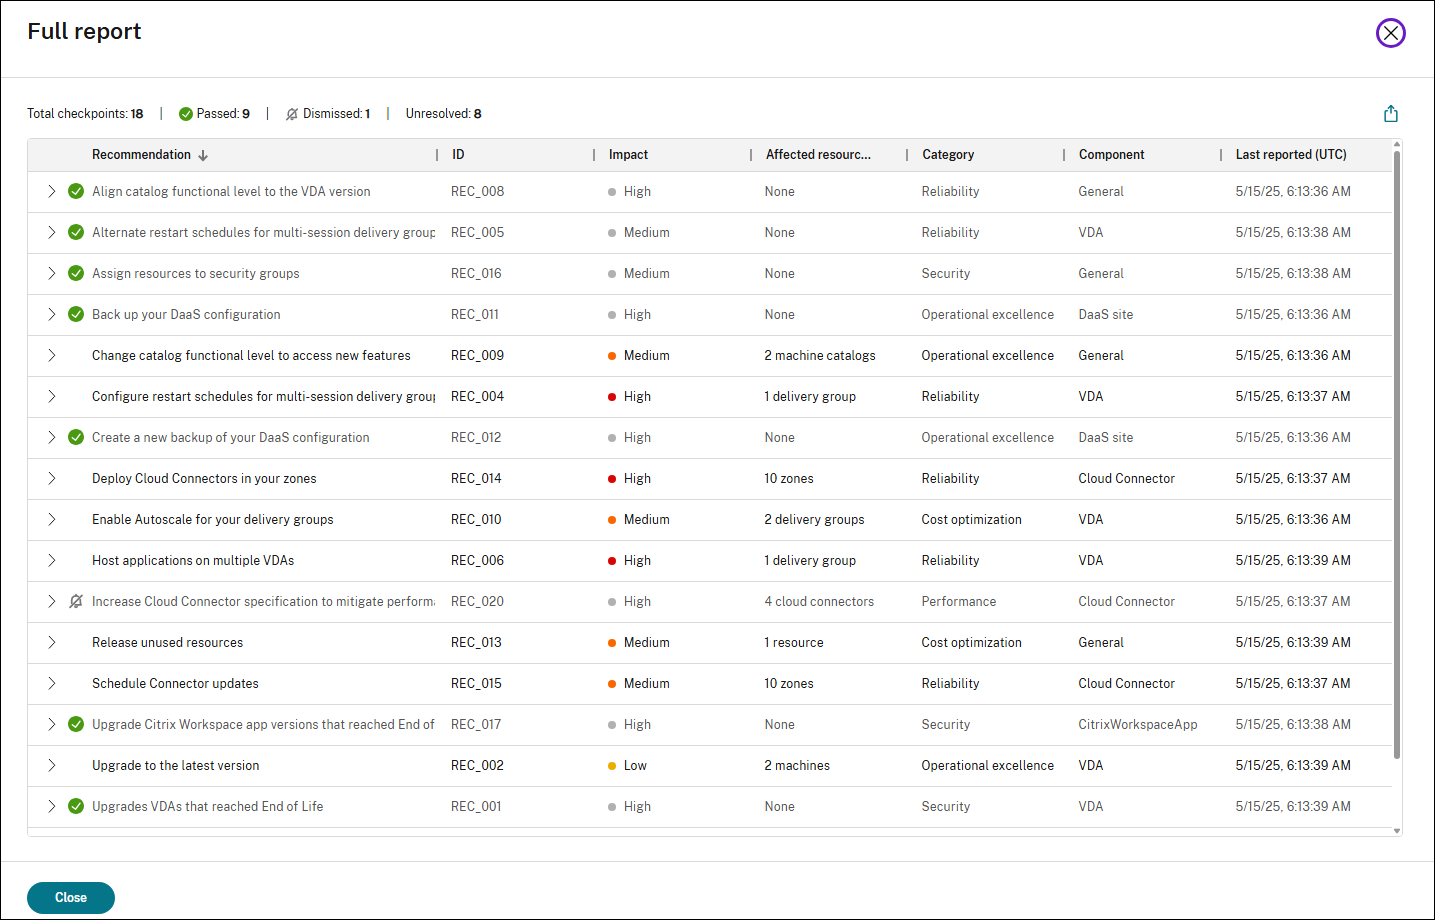
Task: Click the export report icon
Action: pos(1391,113)
